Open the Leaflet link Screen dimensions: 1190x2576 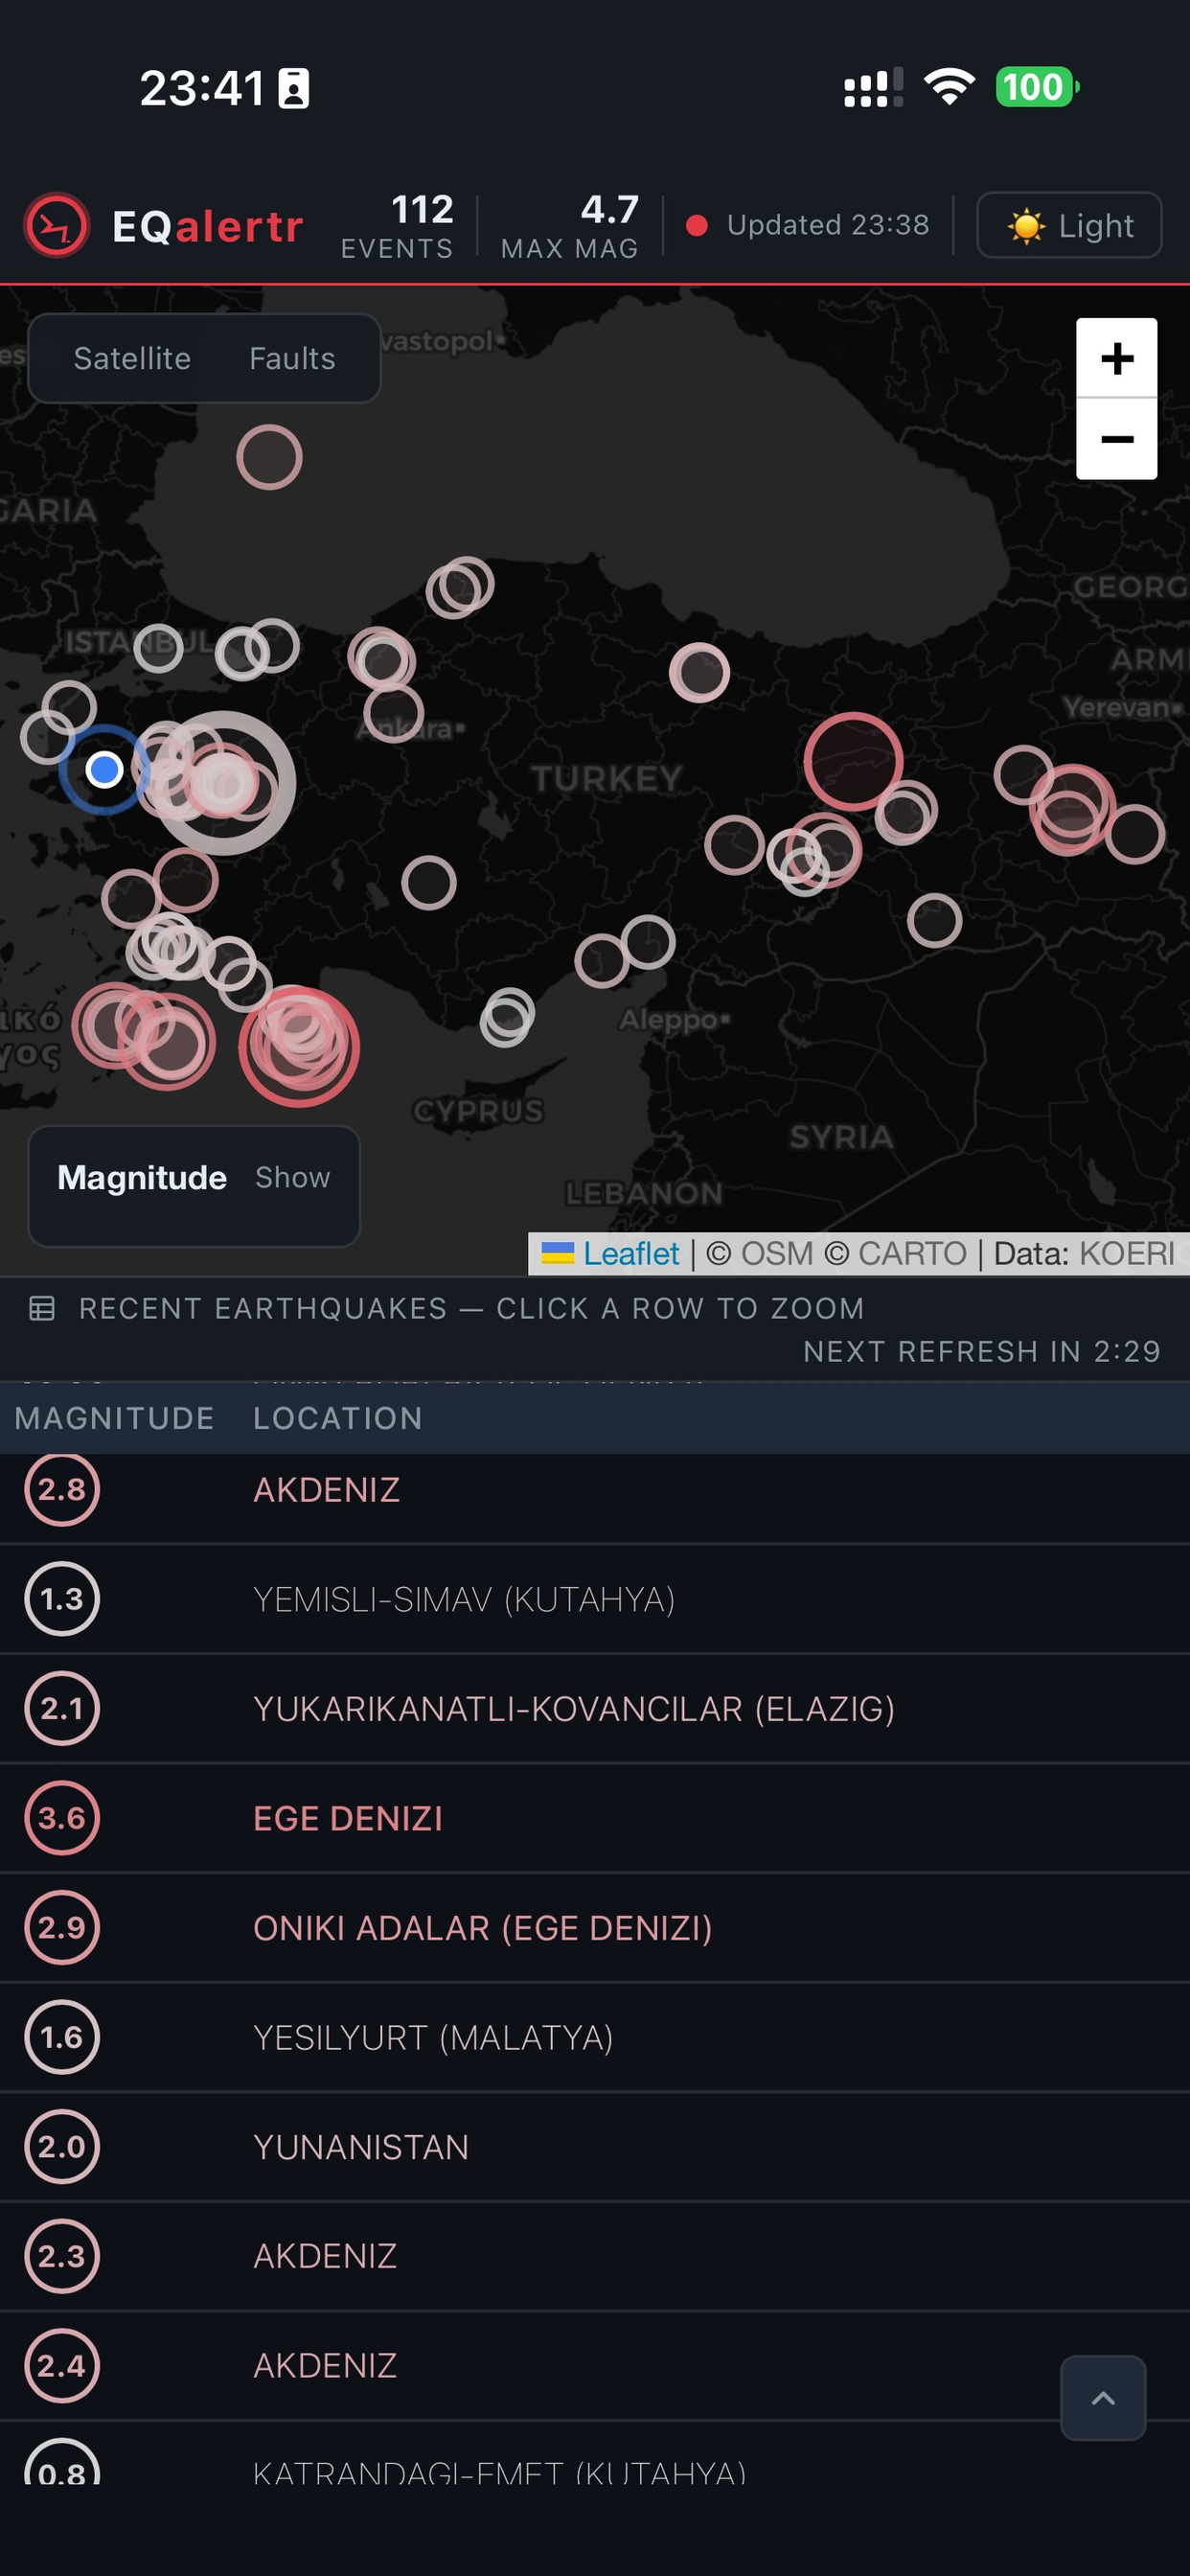coord(630,1253)
